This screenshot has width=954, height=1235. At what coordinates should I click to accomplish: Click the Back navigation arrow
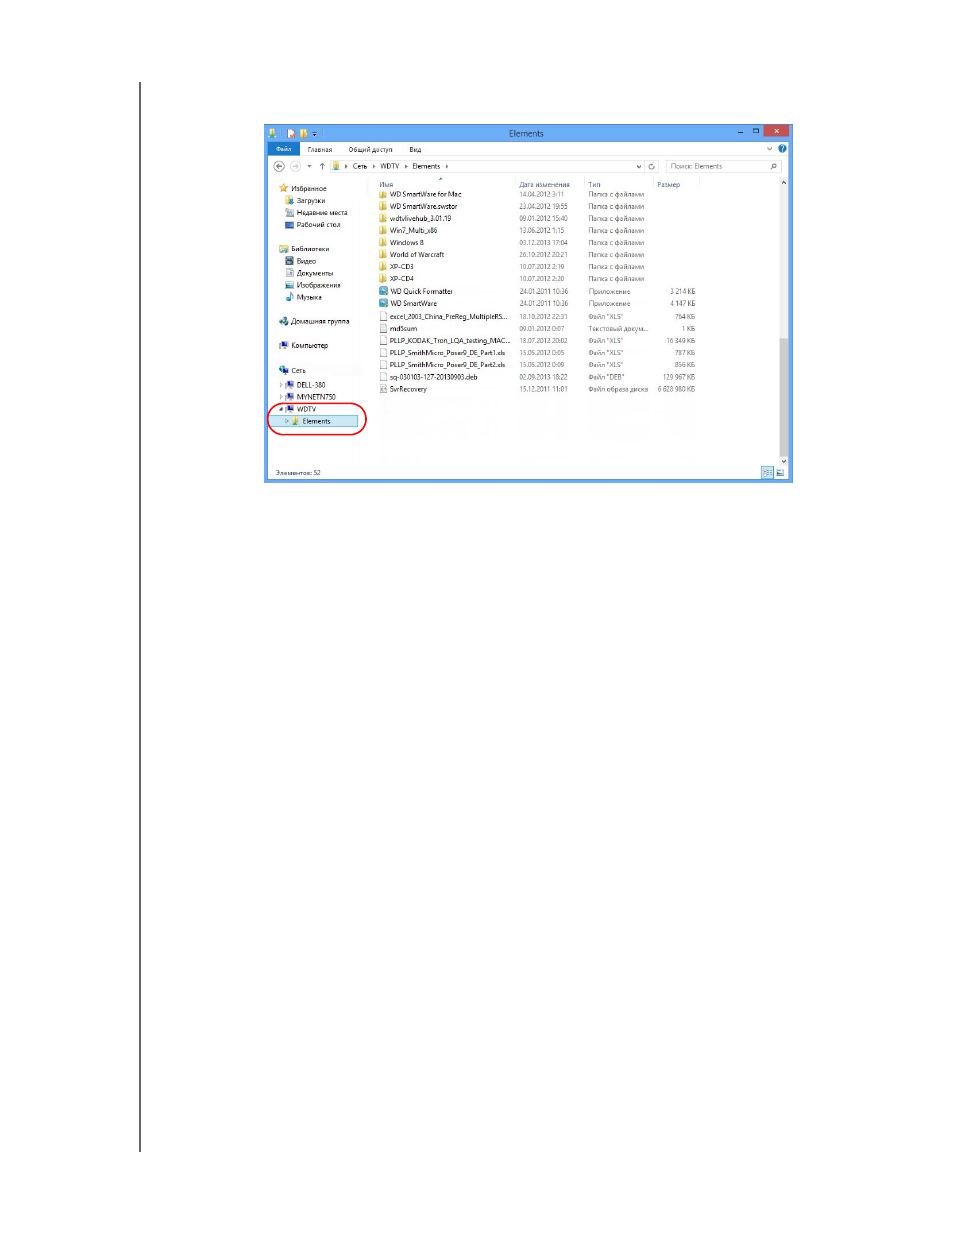point(279,166)
